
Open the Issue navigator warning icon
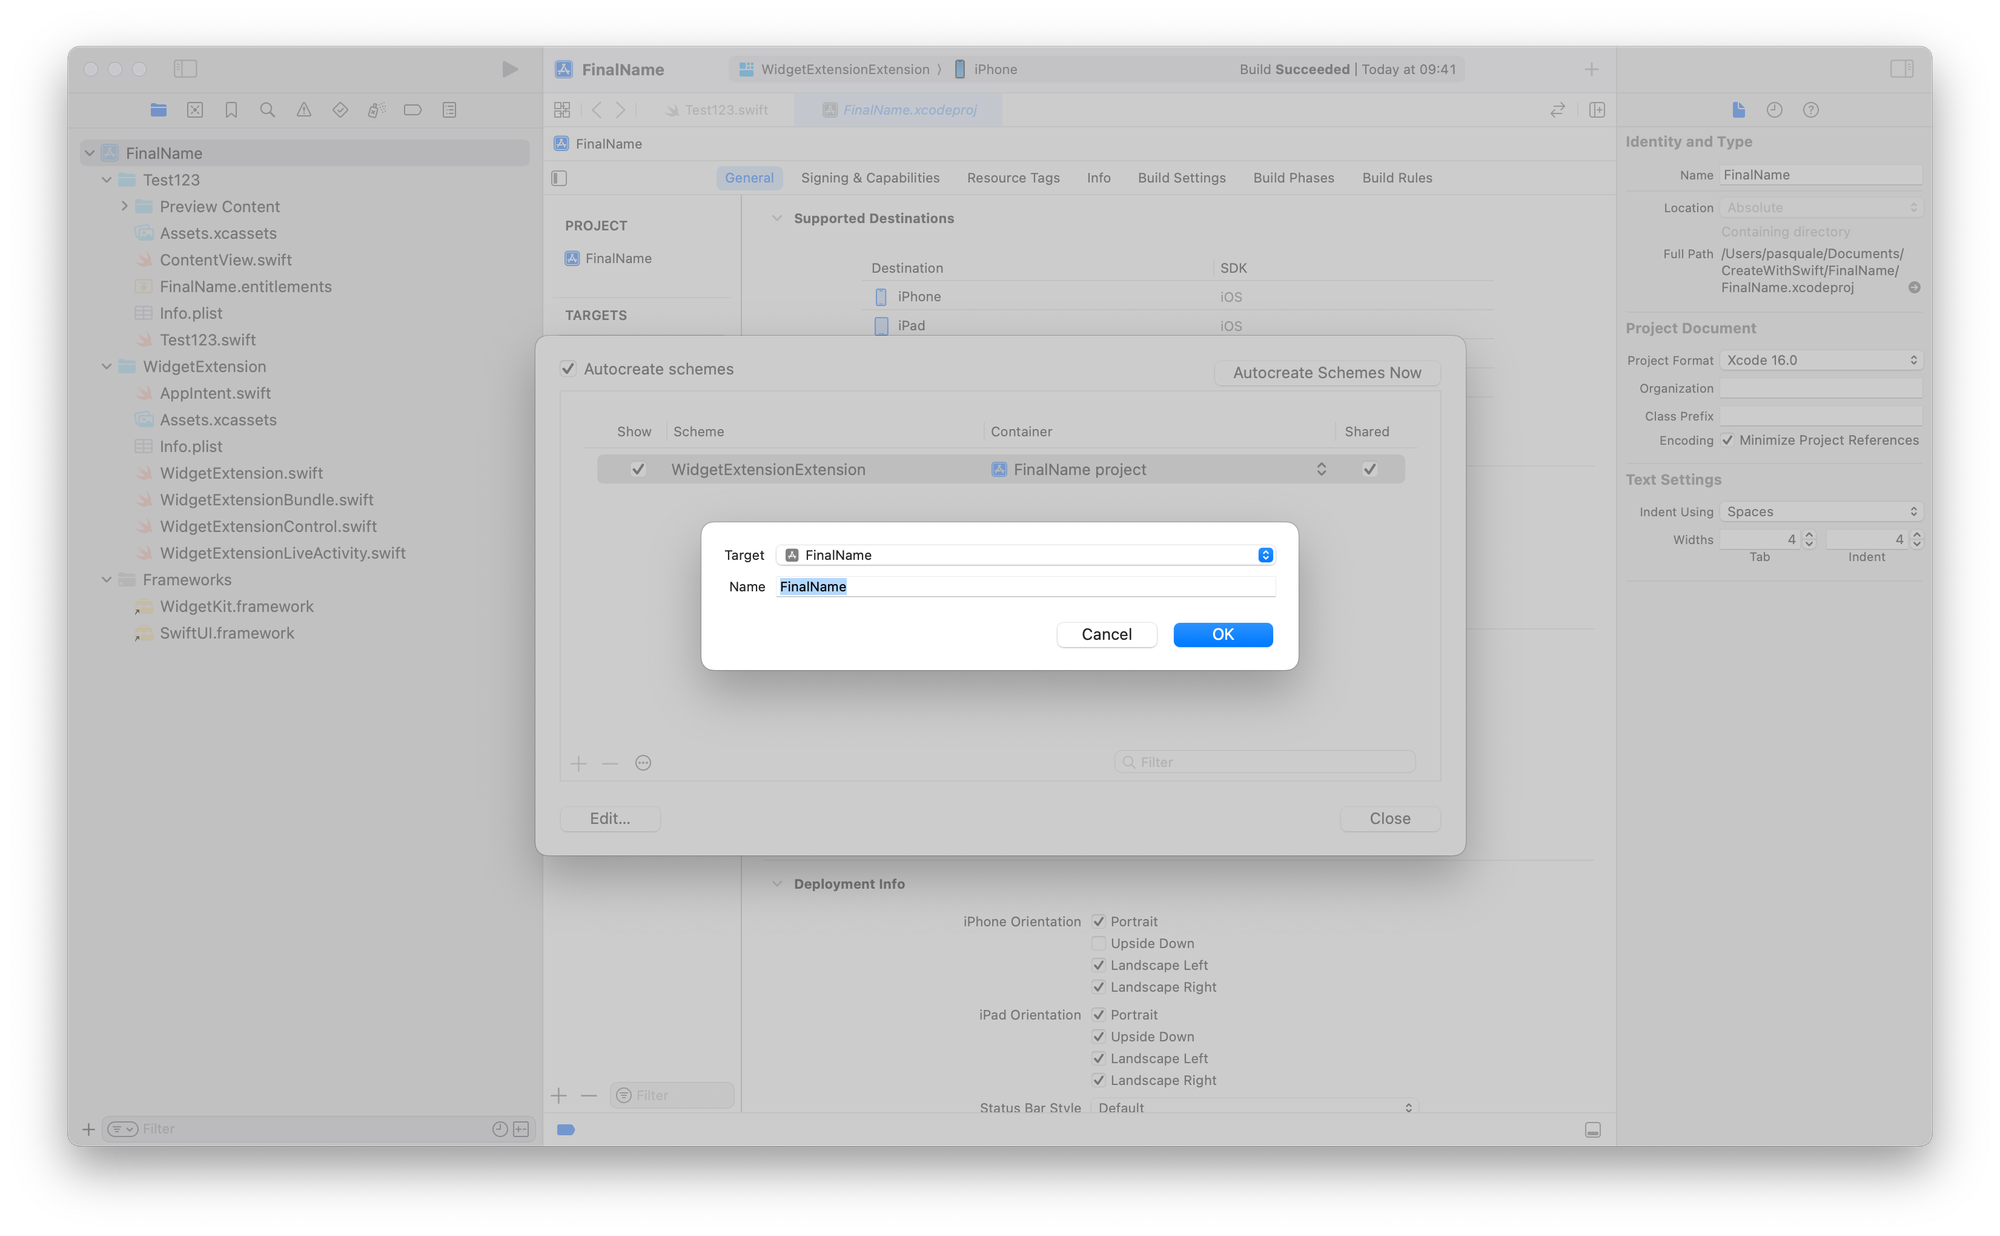[304, 110]
